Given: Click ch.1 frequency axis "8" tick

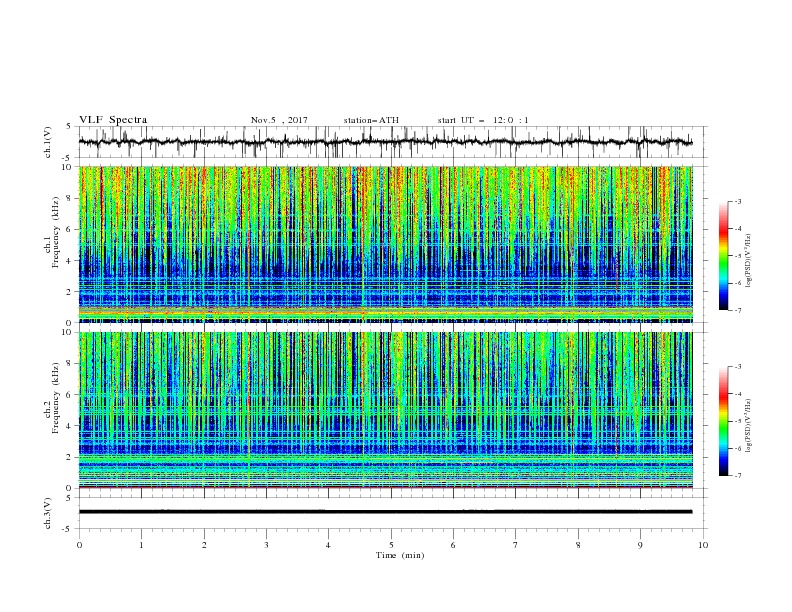Looking at the screenshot, I should click(70, 198).
